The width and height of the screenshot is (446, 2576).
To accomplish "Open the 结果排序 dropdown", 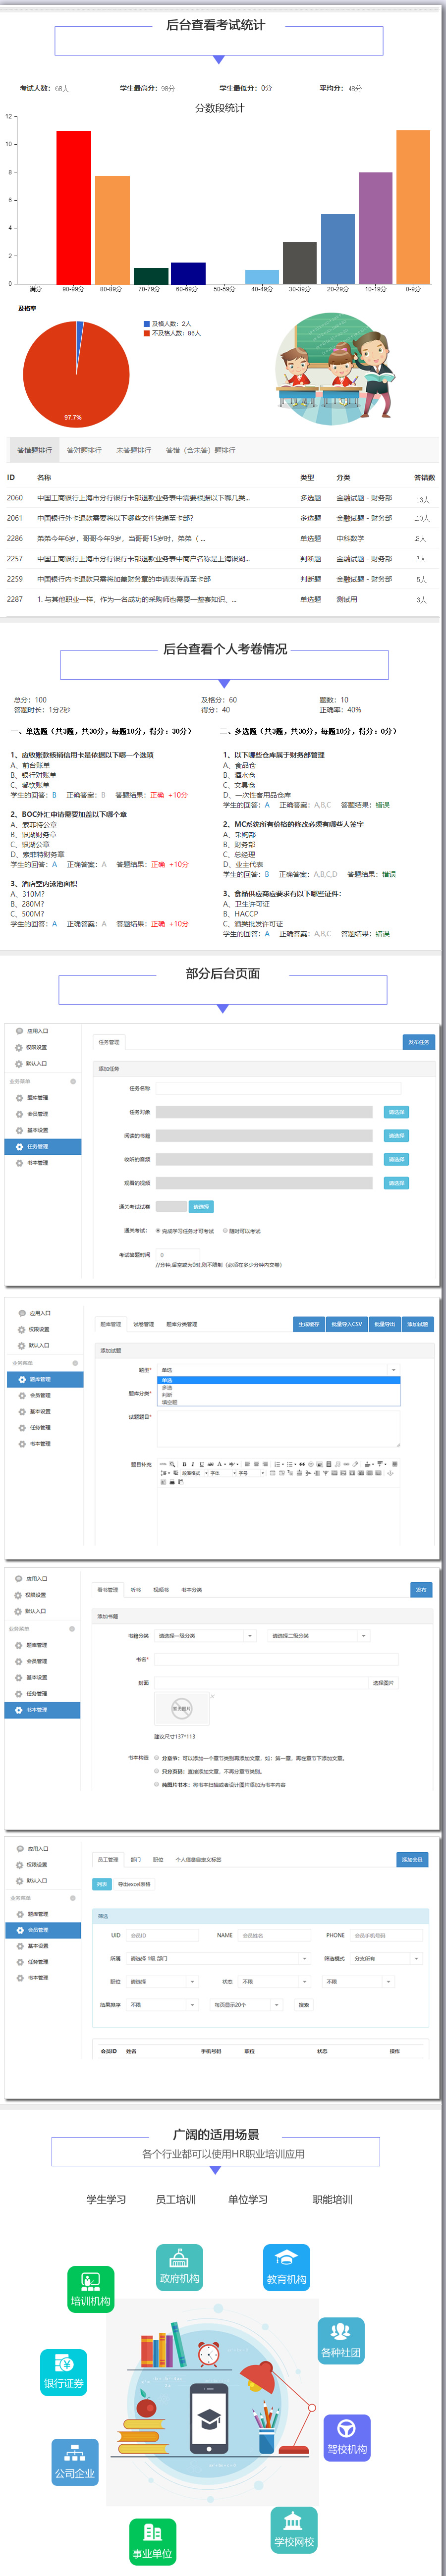I will pyautogui.click(x=163, y=2005).
